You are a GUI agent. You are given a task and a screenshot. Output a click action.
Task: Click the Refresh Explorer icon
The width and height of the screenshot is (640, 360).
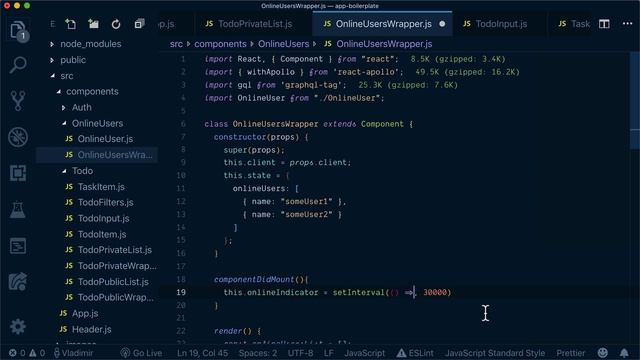pos(116,24)
